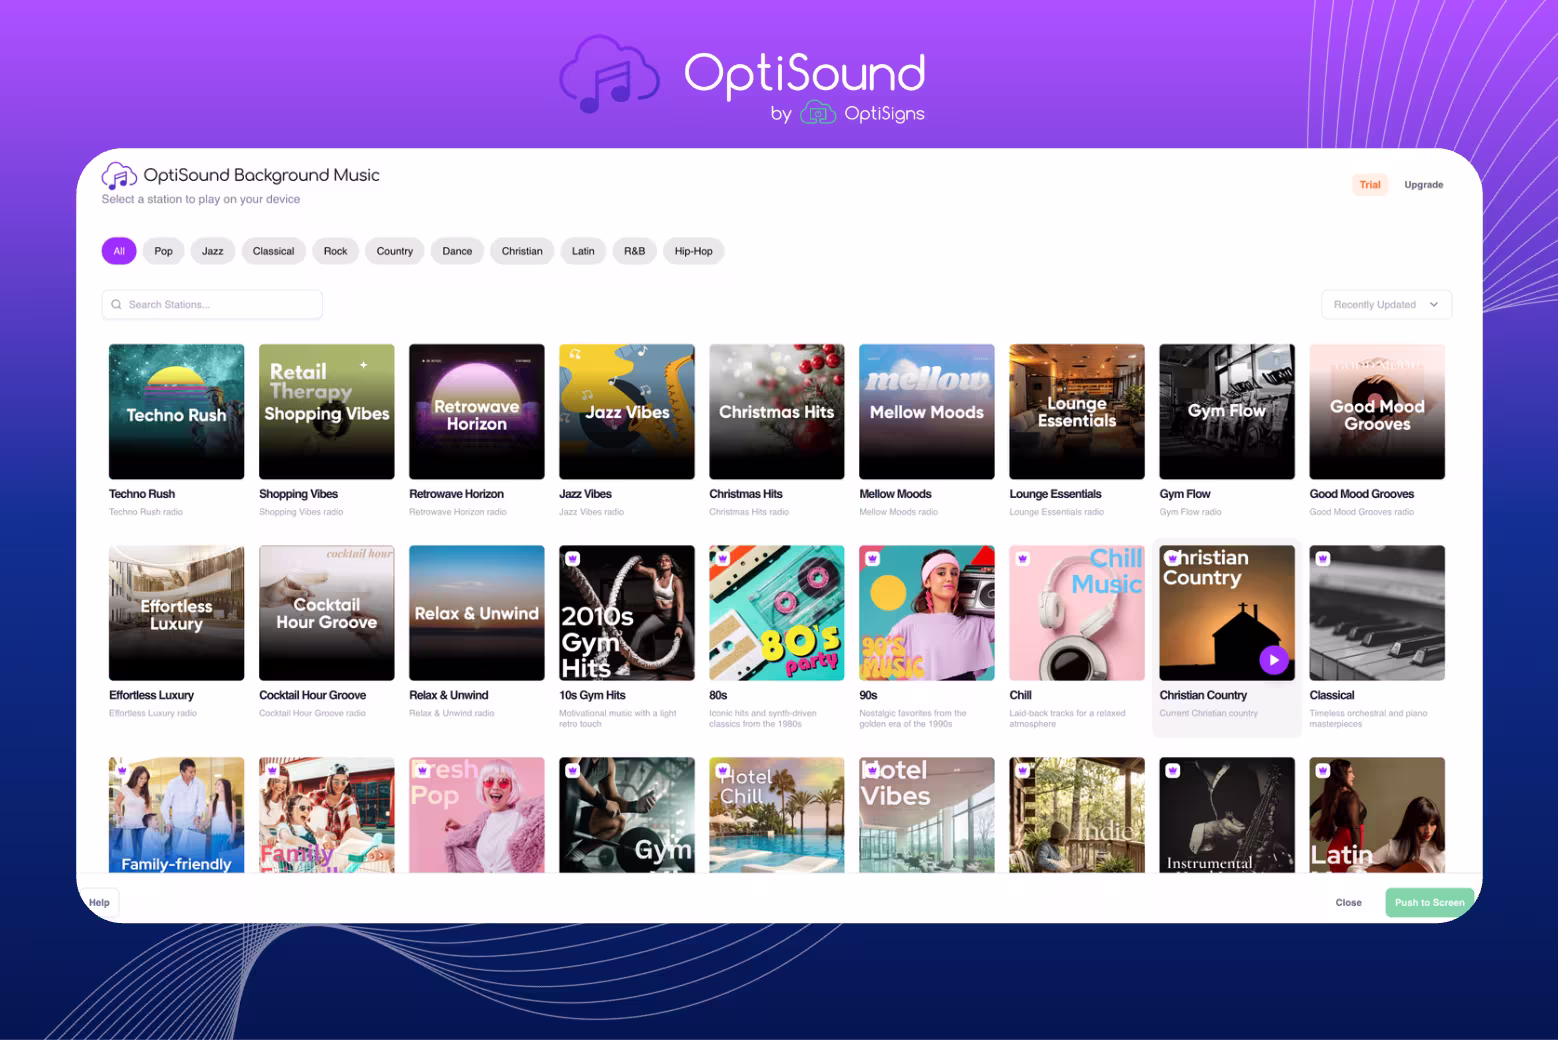Click premium crown badge on Chill station
1558x1040 pixels.
click(1023, 559)
